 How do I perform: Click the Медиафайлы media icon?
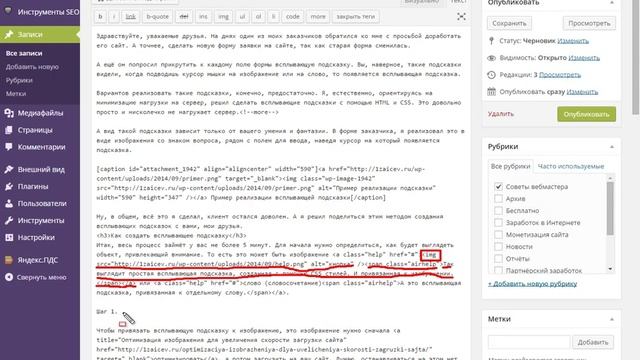(9, 113)
